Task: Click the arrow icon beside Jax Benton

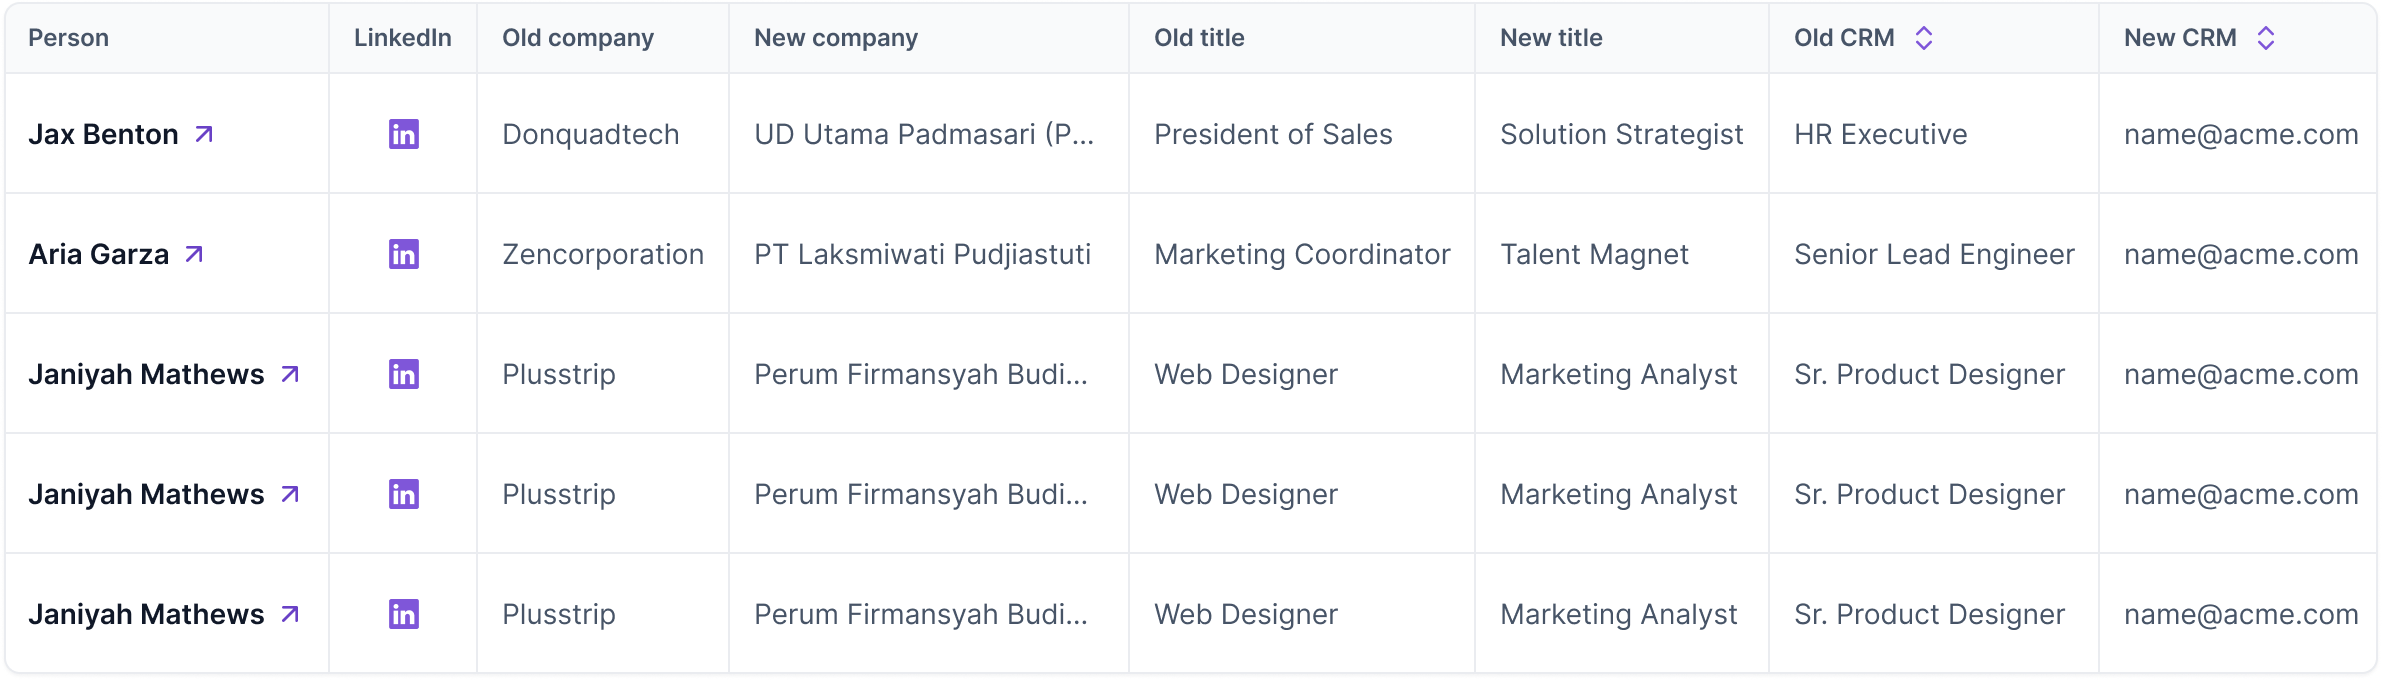Action: [204, 134]
